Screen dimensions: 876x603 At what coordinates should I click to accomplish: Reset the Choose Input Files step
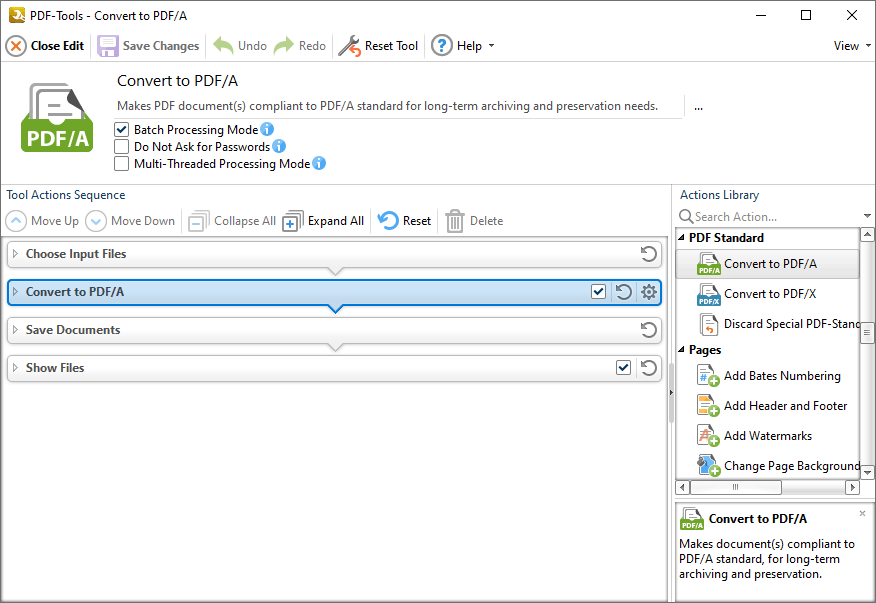point(649,254)
